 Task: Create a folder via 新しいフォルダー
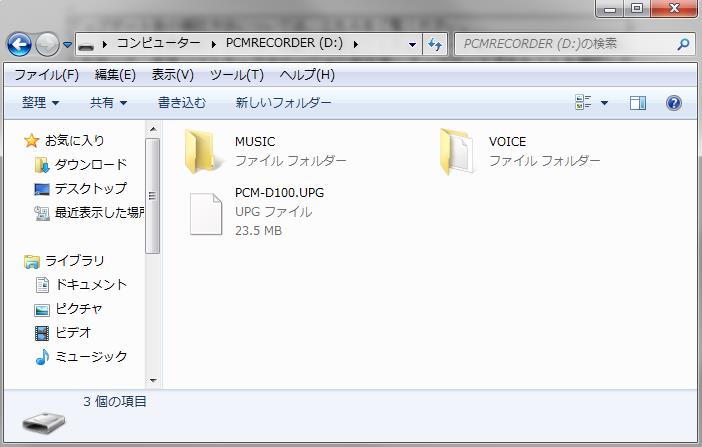[283, 103]
